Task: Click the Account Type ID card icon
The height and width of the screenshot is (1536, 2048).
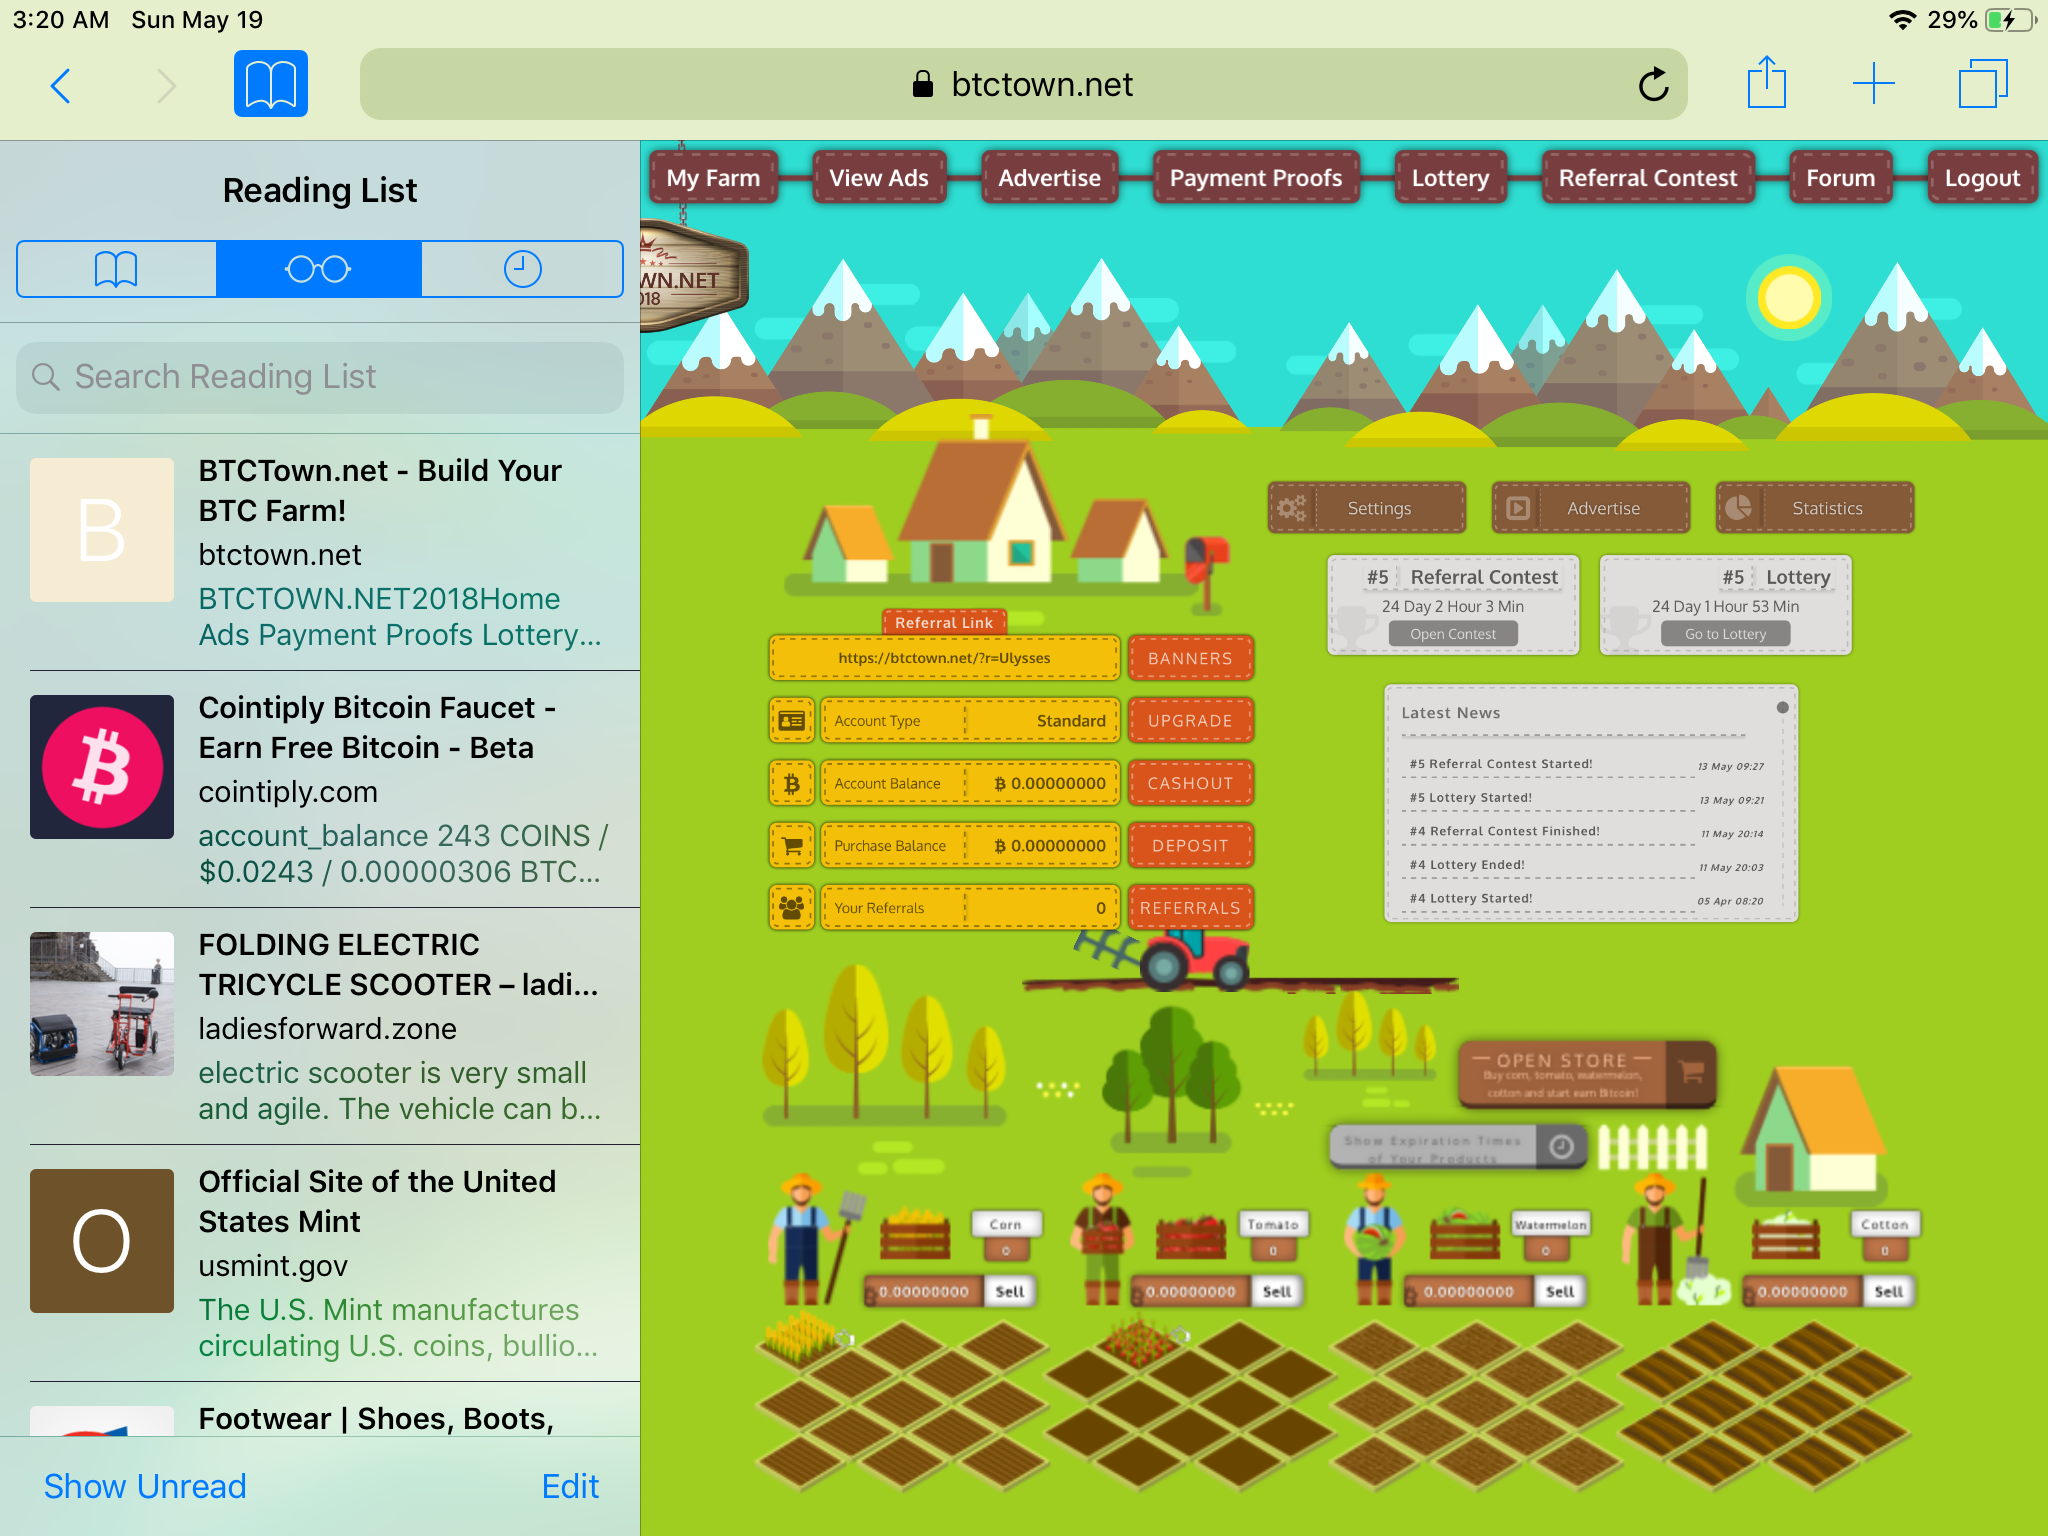Action: tap(792, 721)
